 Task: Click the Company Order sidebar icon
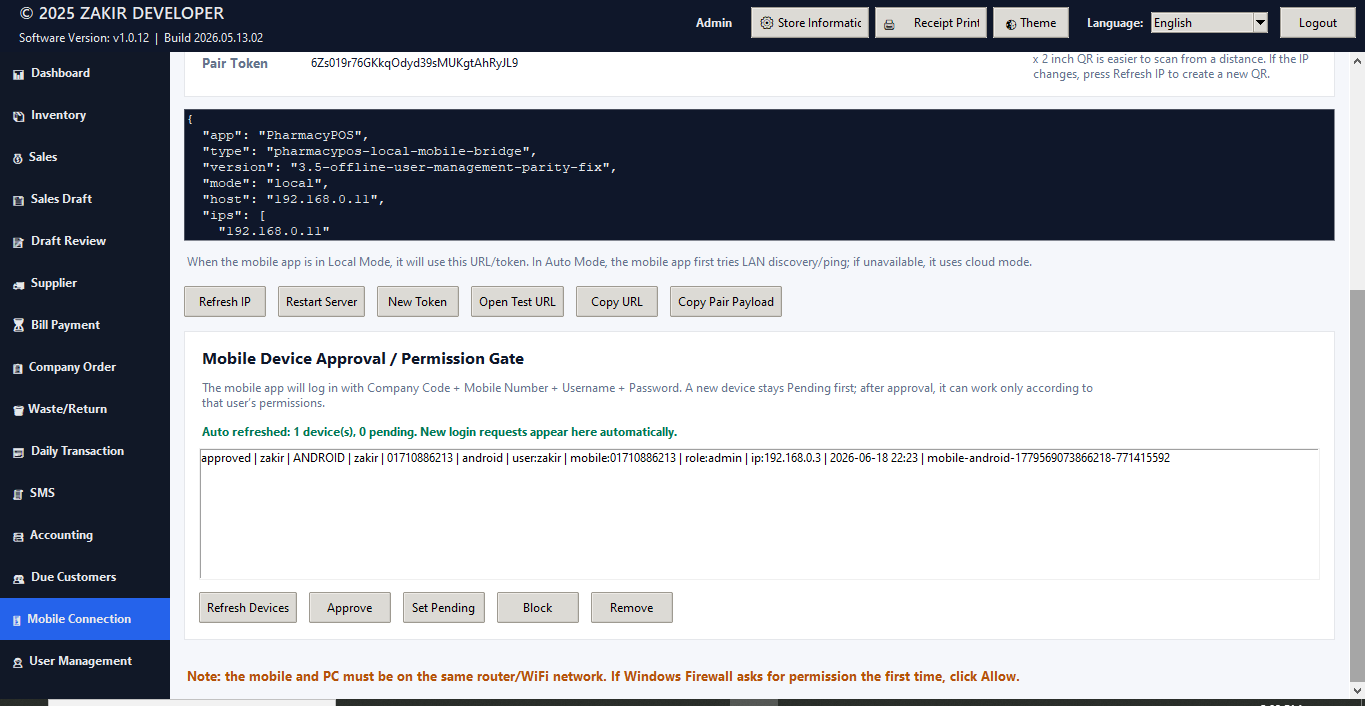[x=18, y=368]
